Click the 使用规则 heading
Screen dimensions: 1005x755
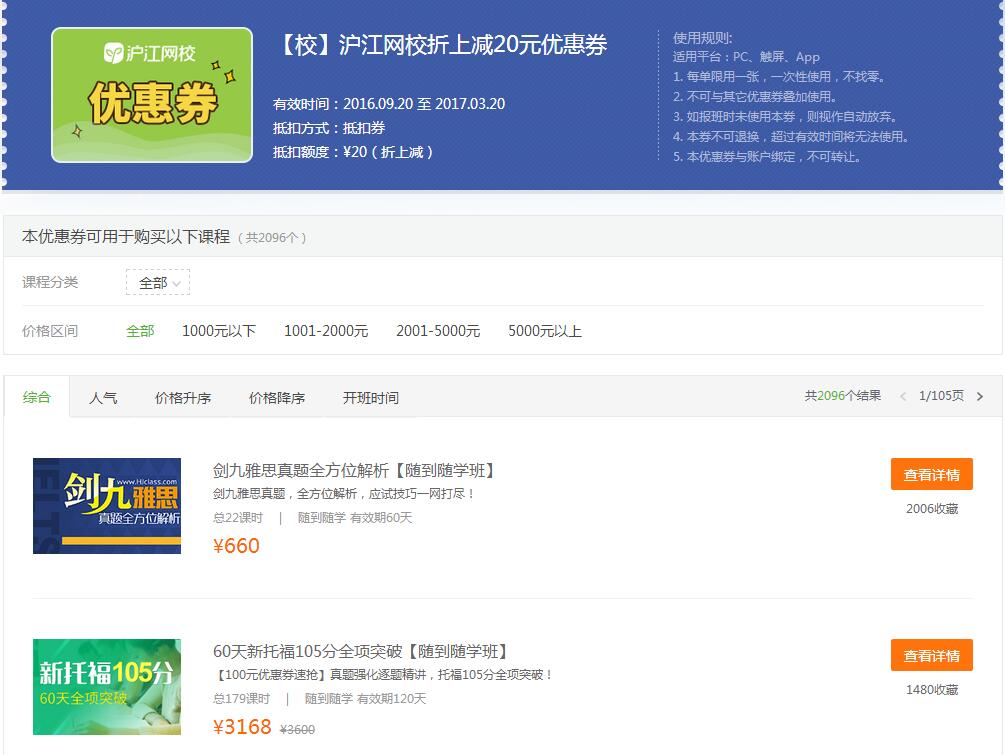(x=702, y=38)
